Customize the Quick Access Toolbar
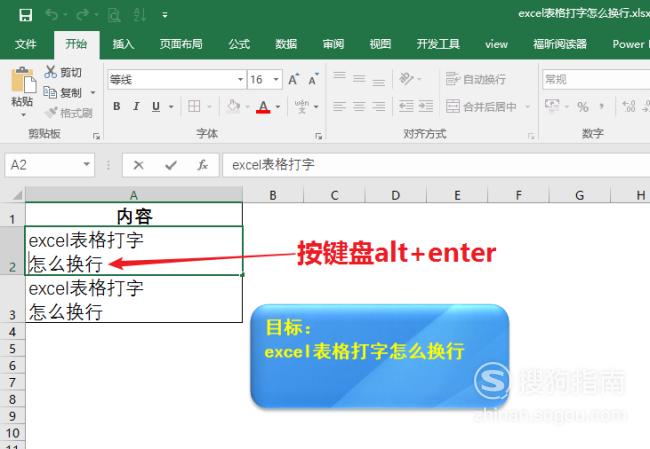 [x=165, y=15]
